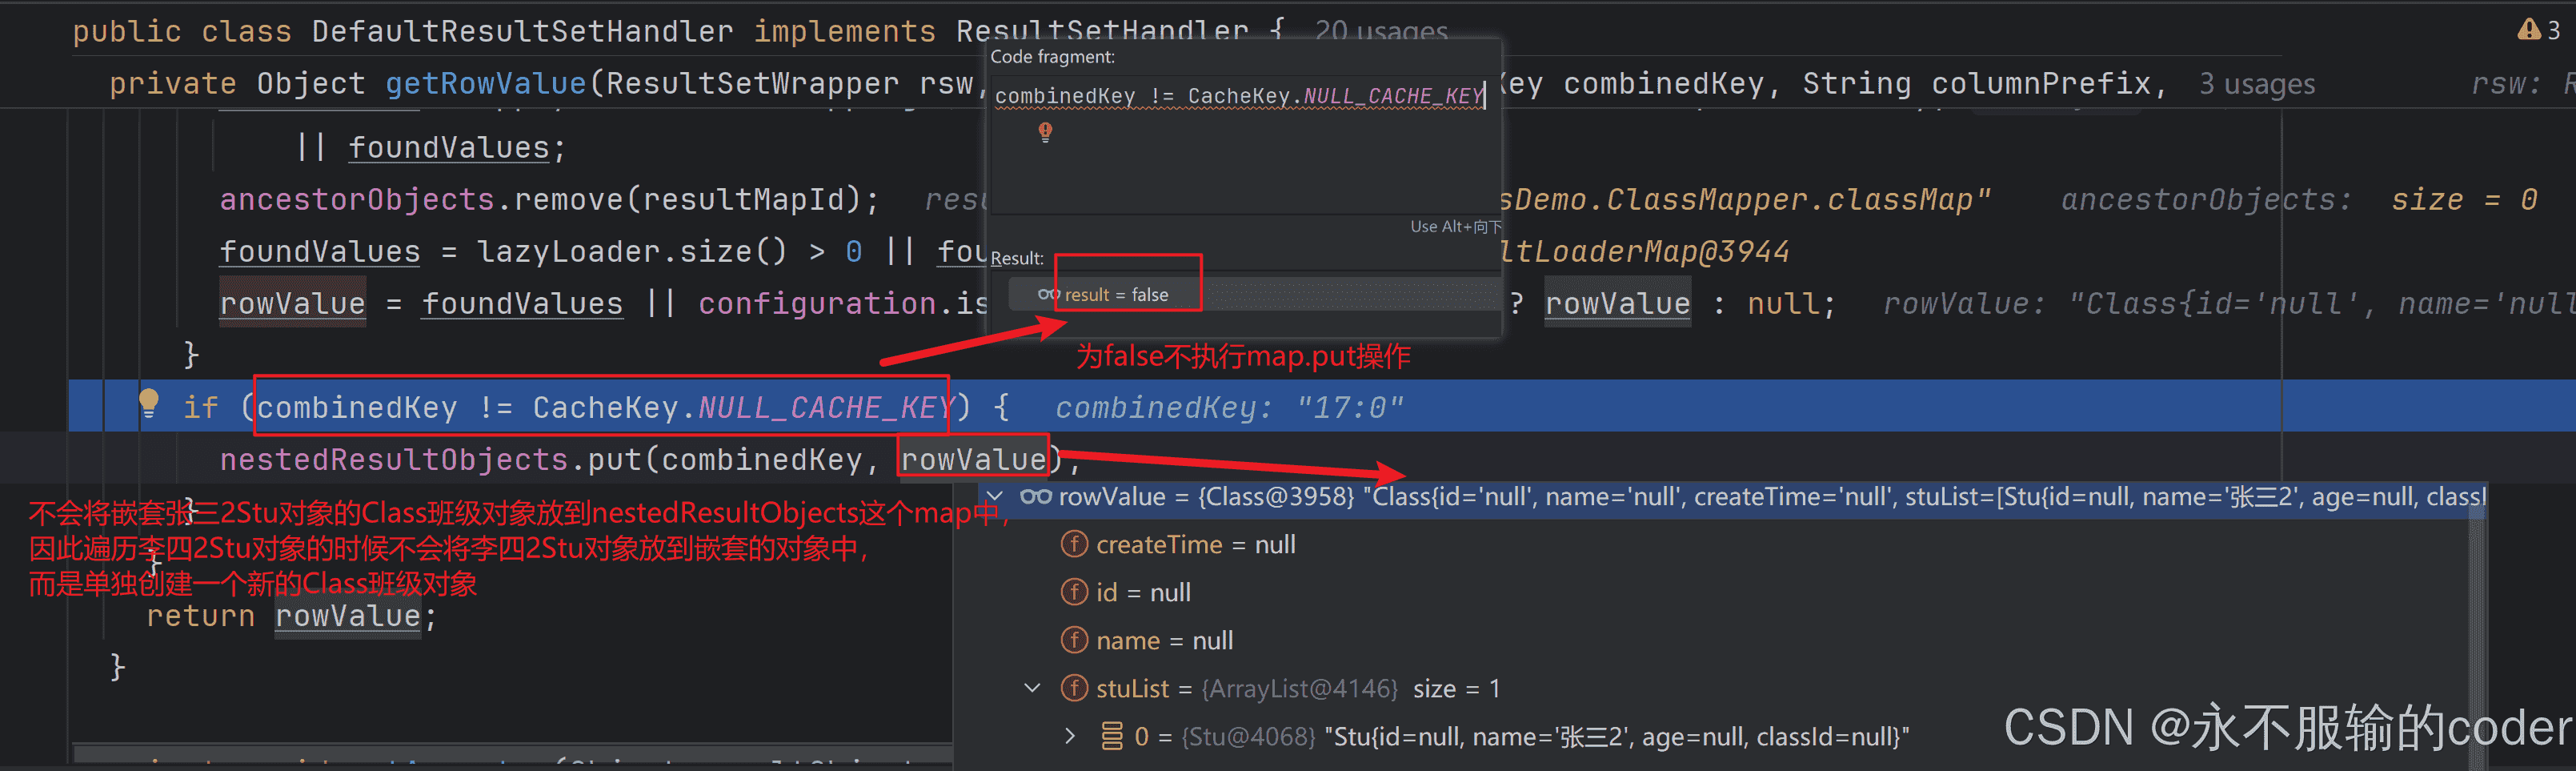
Task: Click 'lazyLoader' in the size() call
Action: pyautogui.click(x=568, y=251)
